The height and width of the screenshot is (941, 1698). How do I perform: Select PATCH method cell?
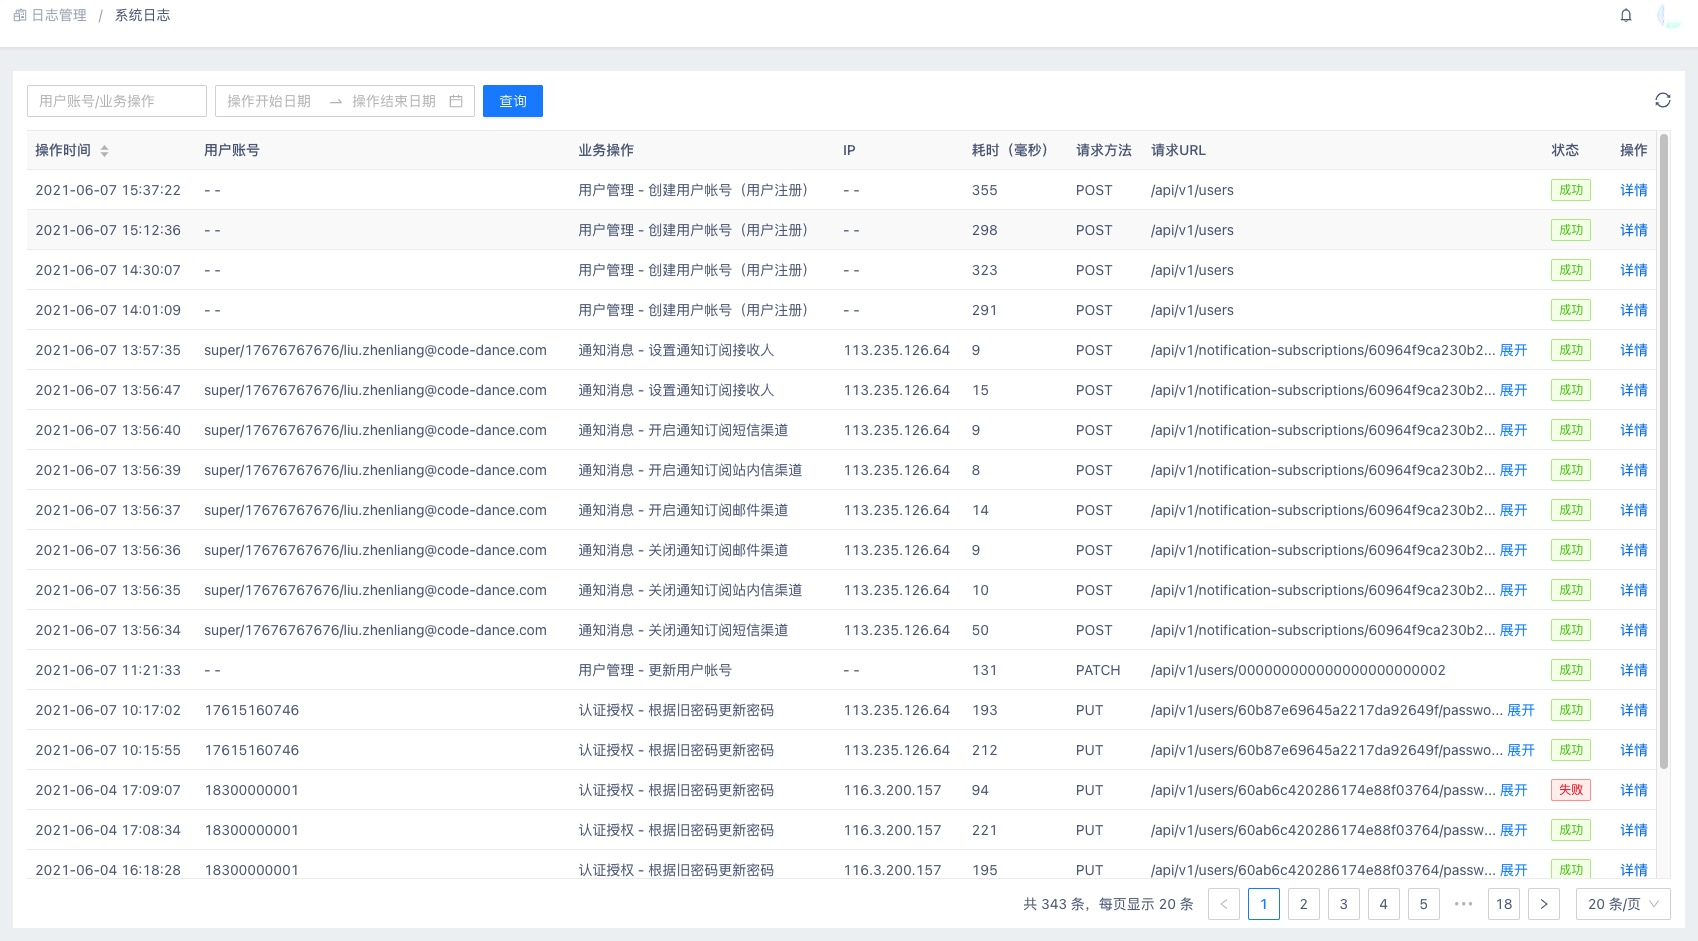[1098, 670]
